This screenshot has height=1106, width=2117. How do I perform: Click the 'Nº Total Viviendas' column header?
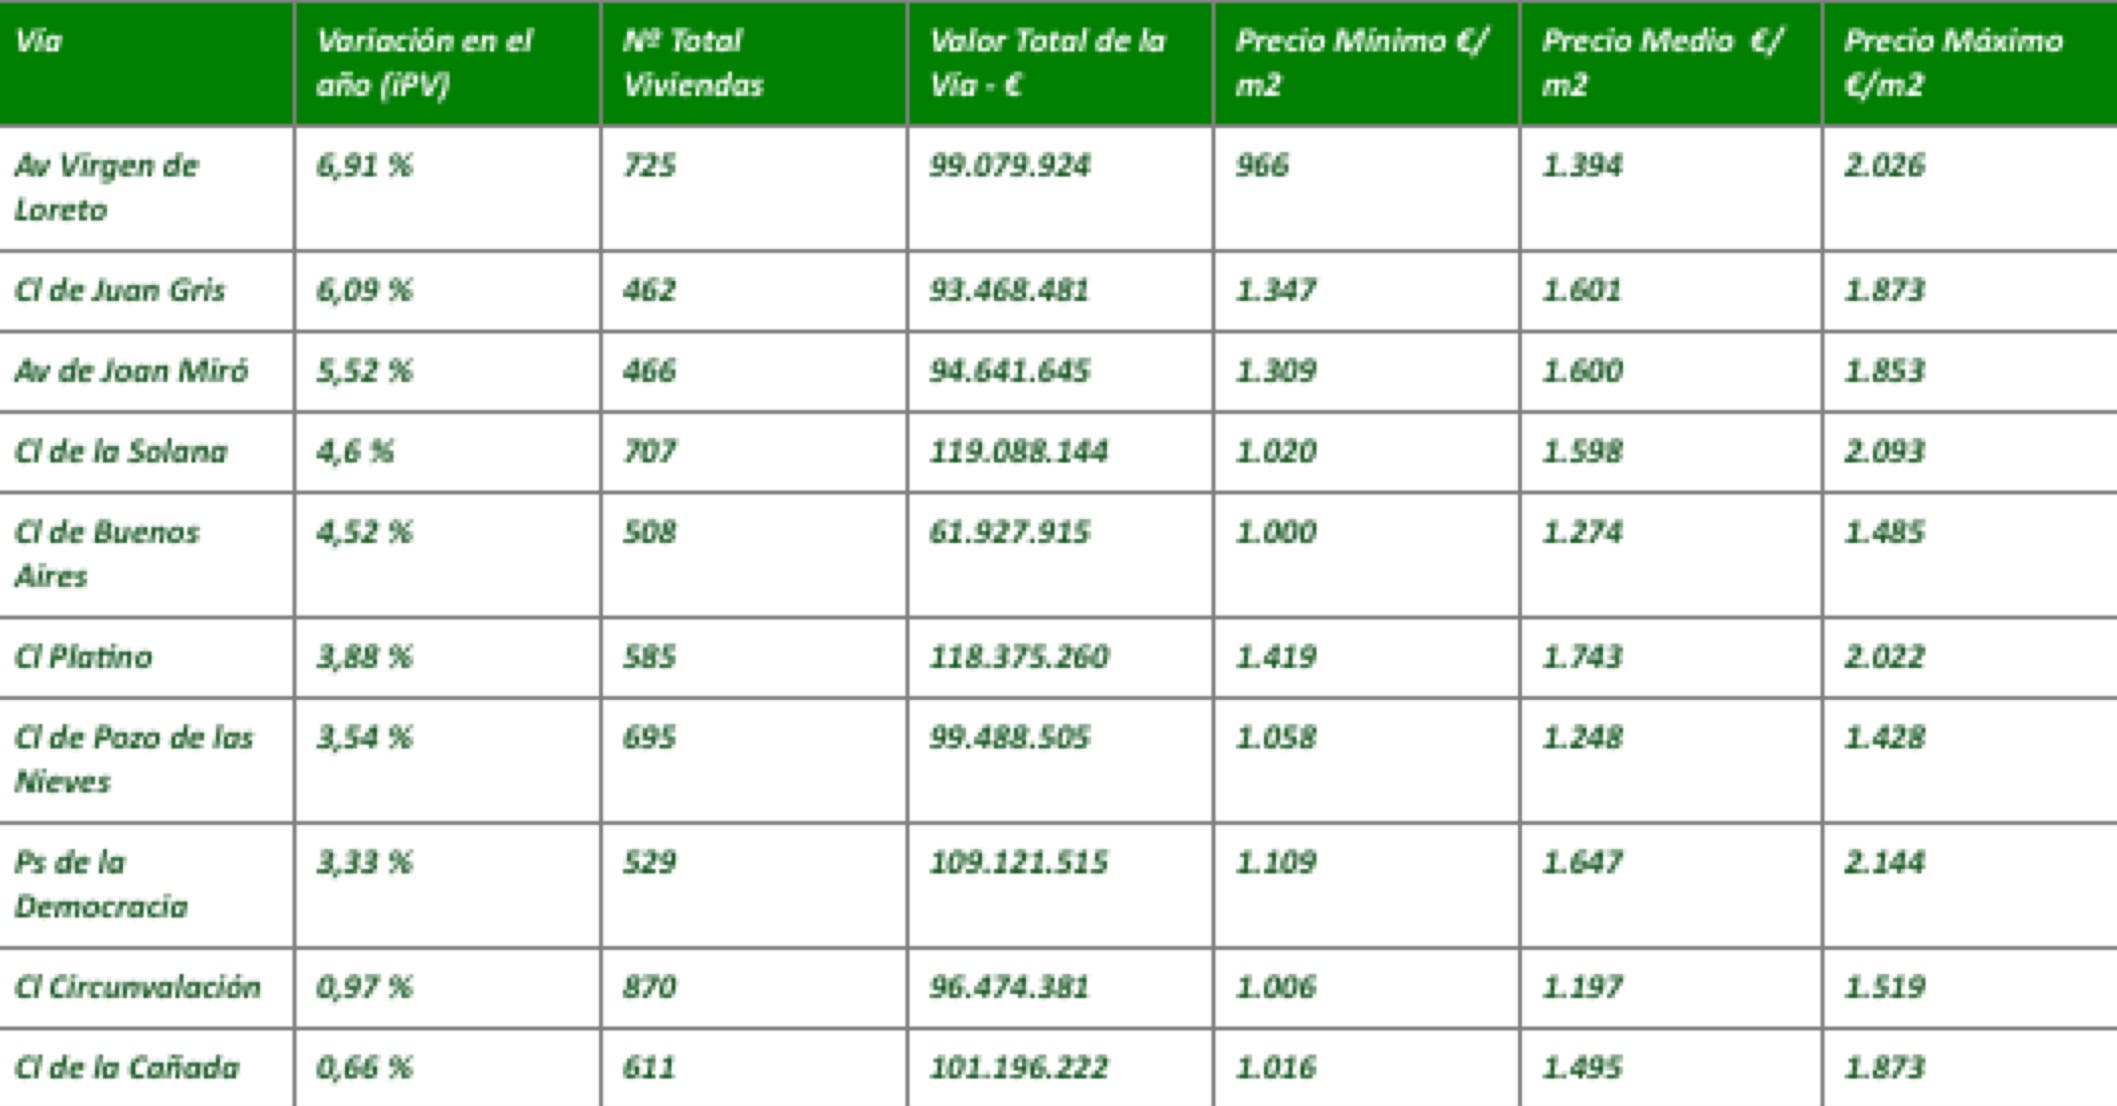click(x=692, y=63)
